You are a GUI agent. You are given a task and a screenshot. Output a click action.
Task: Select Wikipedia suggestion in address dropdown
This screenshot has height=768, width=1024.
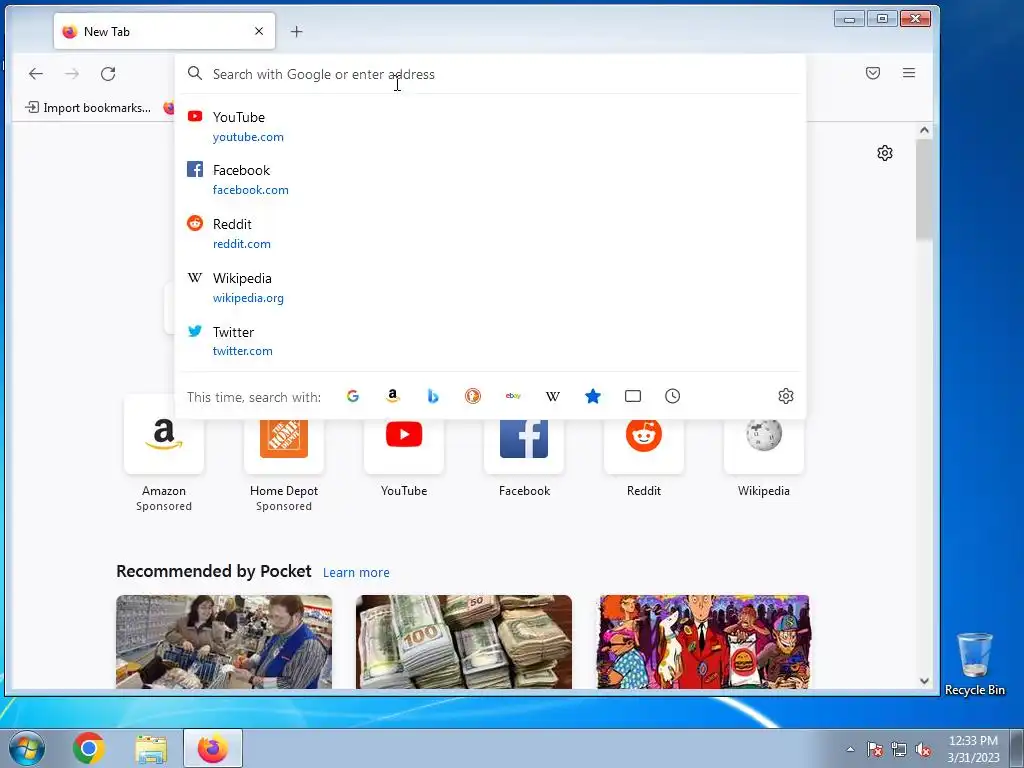tap(490, 287)
